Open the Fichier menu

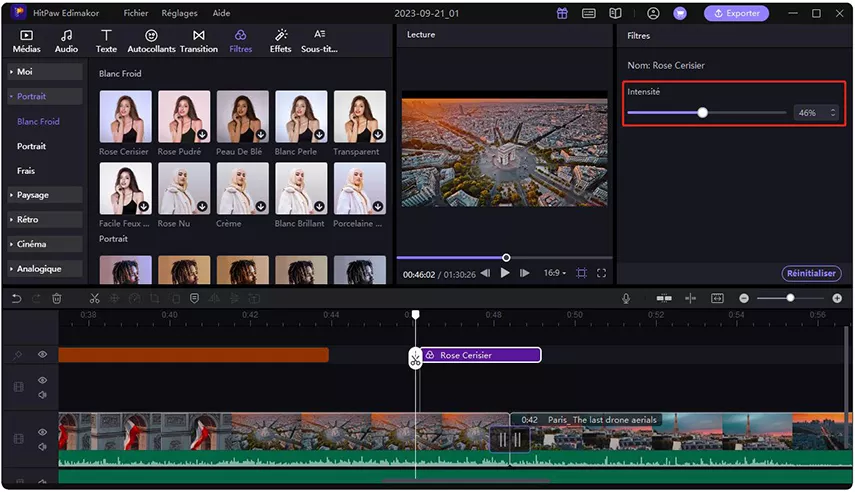[136, 13]
